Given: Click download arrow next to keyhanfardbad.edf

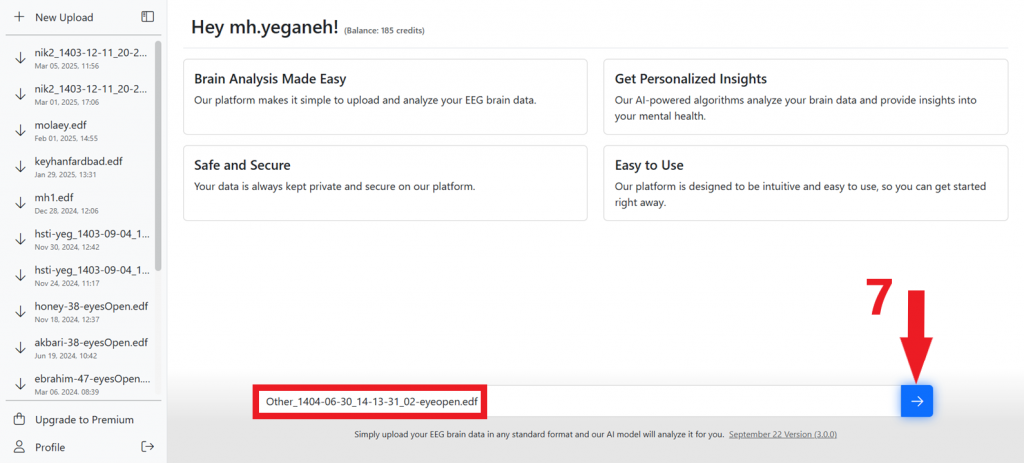Looking at the screenshot, I should [20, 166].
